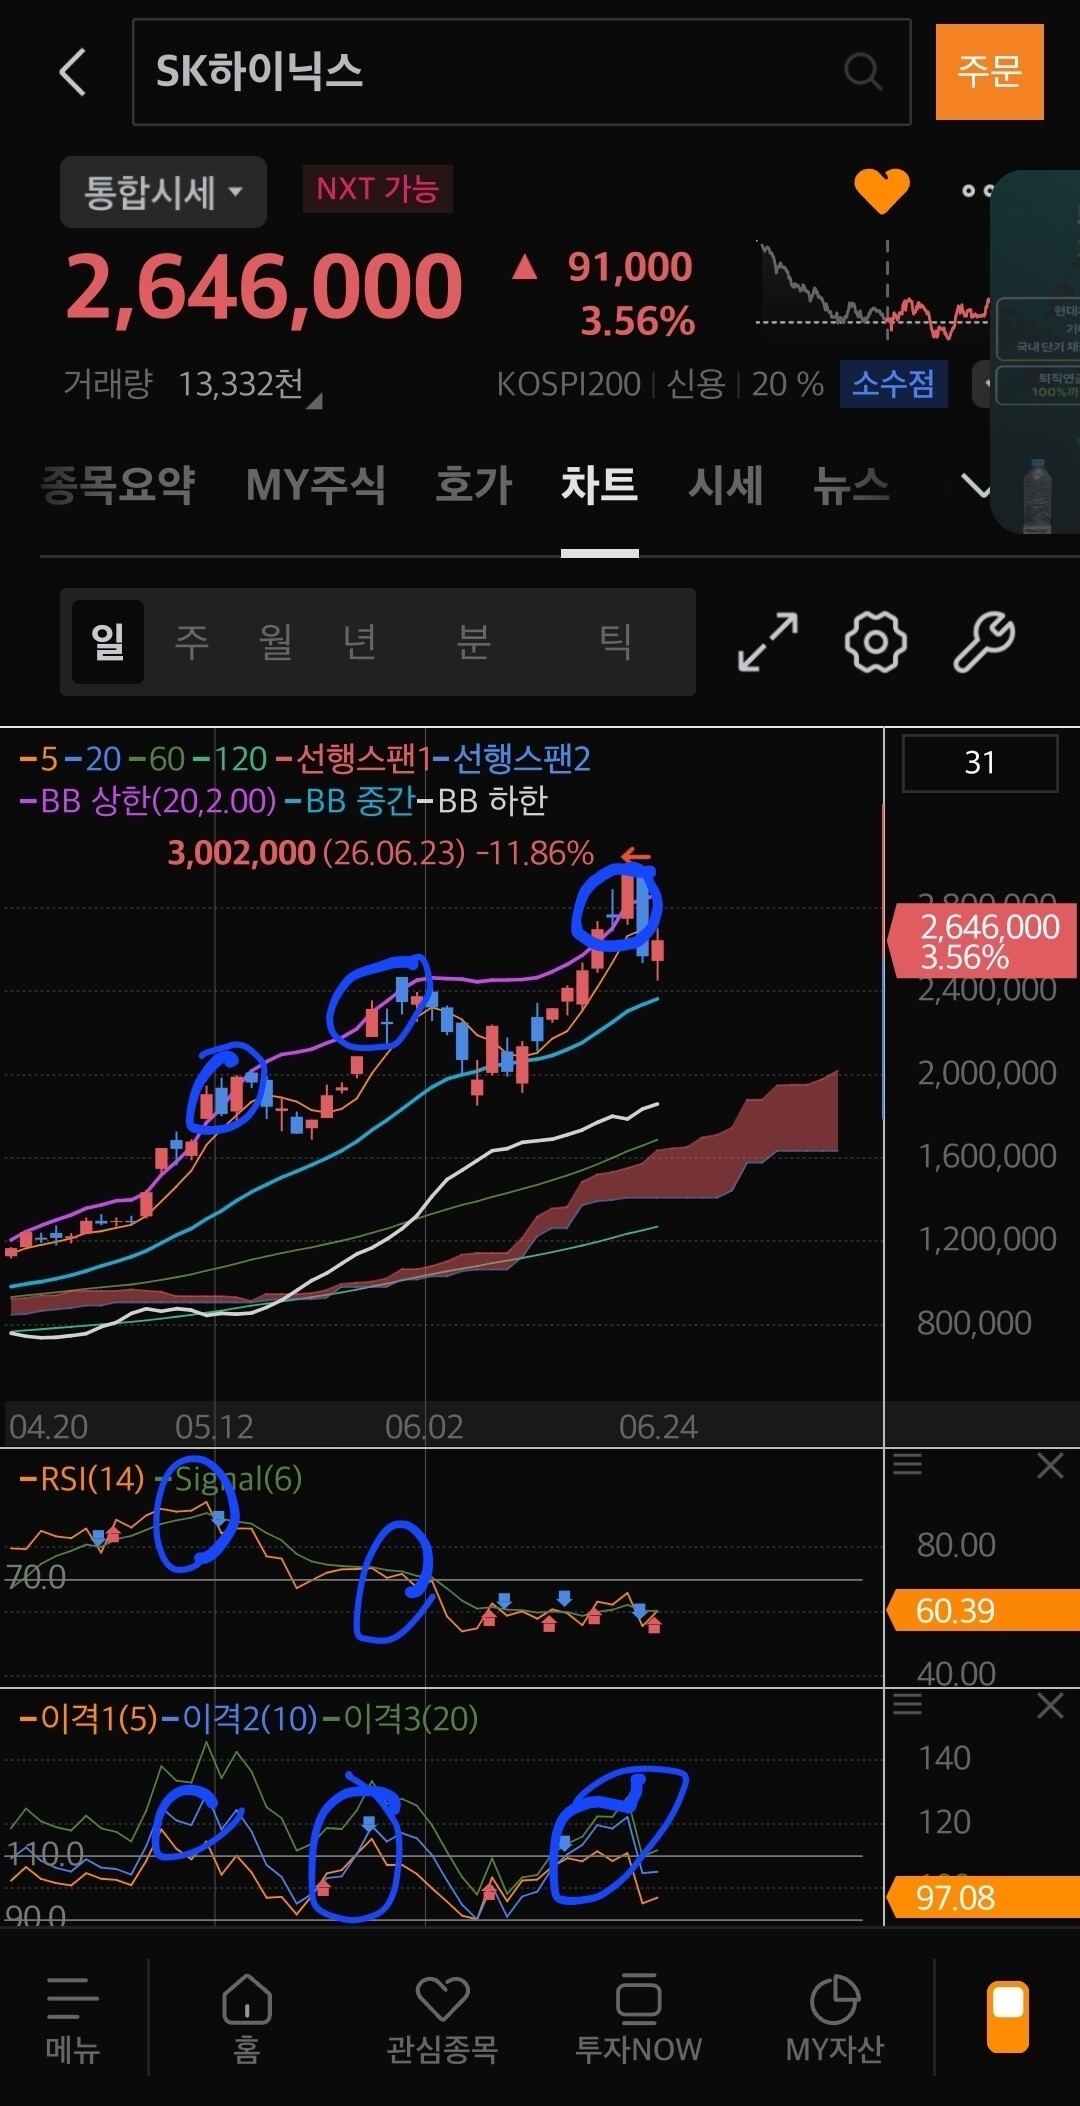Select the 주 weekly chart period
This screenshot has height=2106, width=1080.
(192, 642)
